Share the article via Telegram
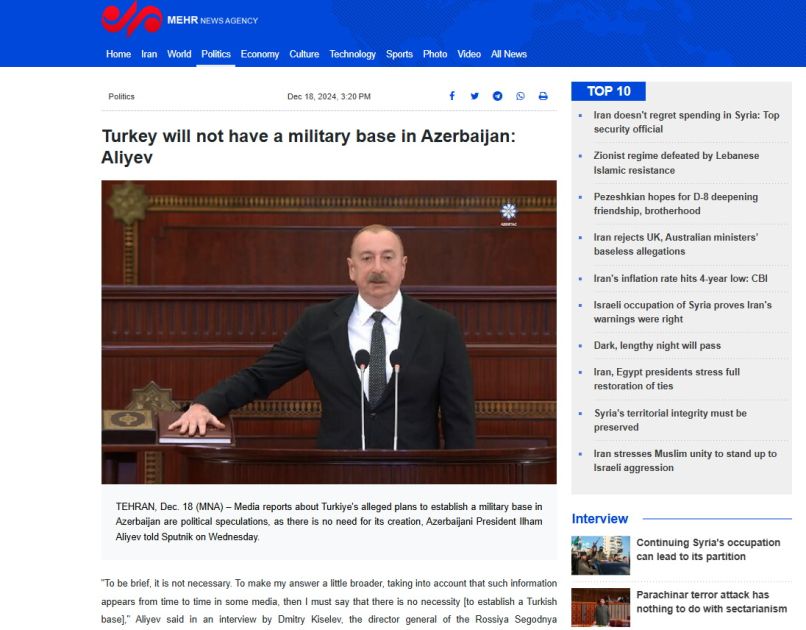This screenshot has width=806, height=630. click(x=497, y=95)
